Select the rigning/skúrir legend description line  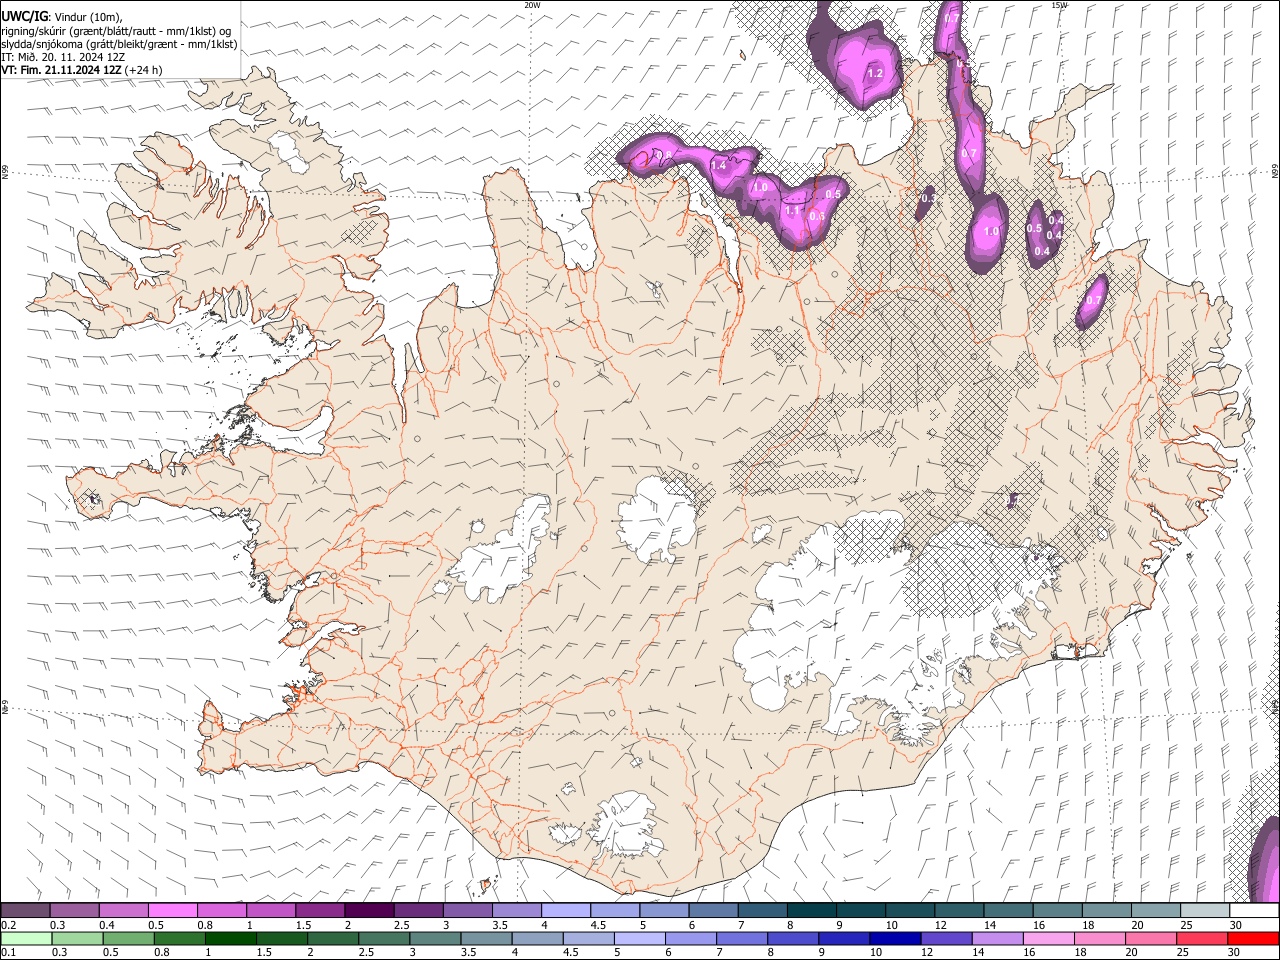(x=117, y=31)
